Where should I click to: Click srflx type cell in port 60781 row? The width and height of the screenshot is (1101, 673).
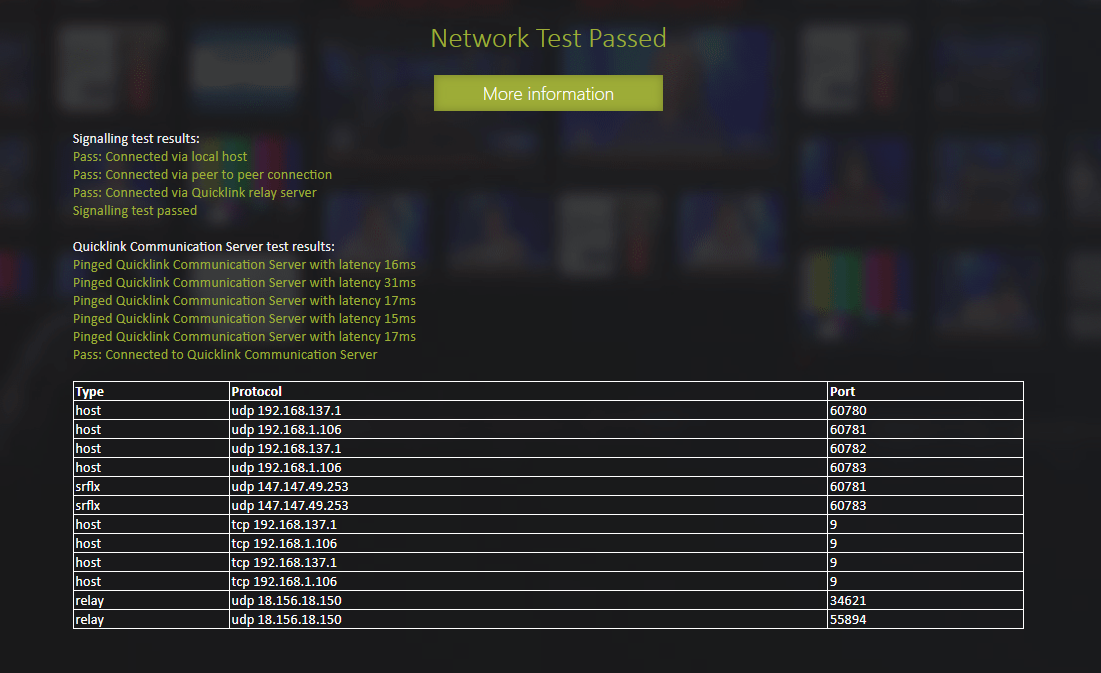click(151, 486)
